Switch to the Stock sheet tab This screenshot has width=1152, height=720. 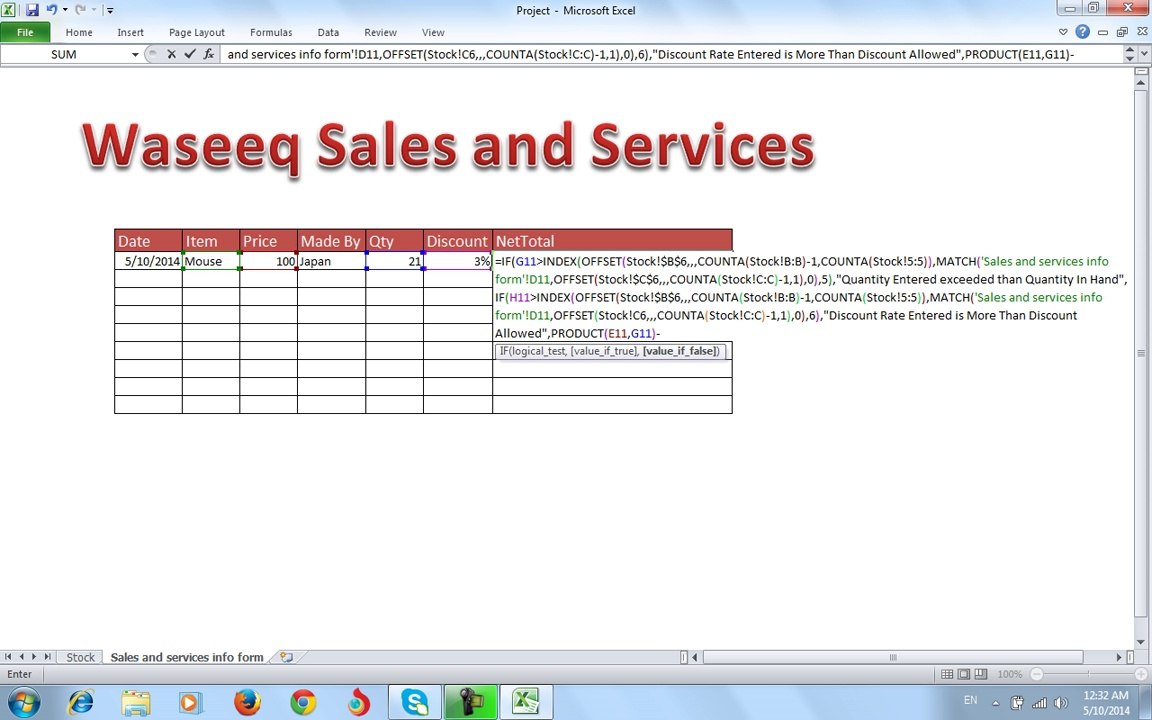tap(80, 658)
